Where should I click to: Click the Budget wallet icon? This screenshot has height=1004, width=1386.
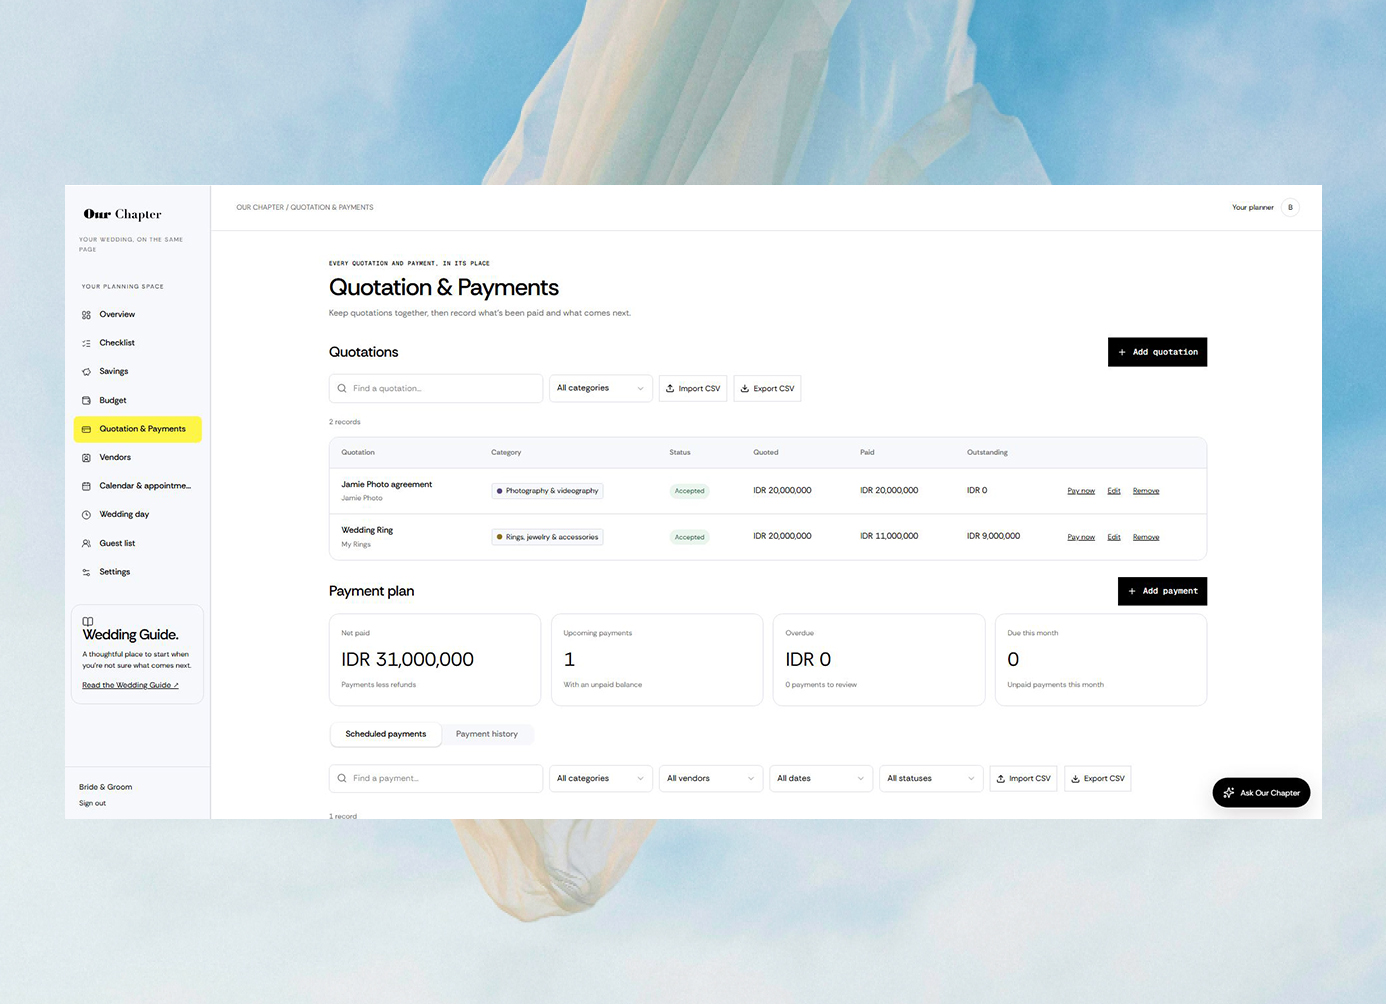click(86, 401)
